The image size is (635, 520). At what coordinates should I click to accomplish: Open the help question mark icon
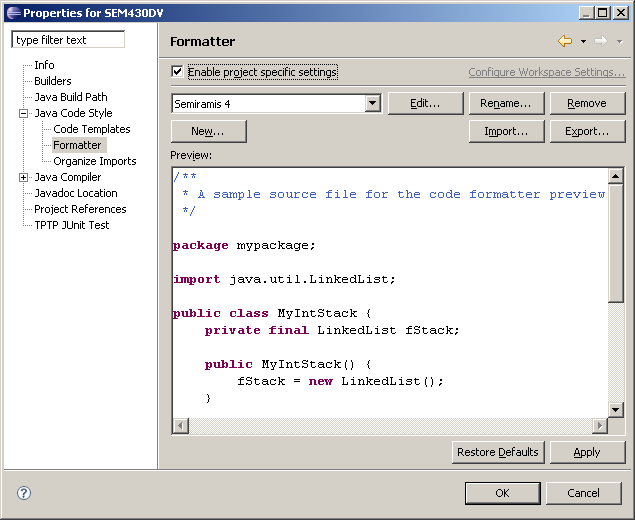[x=24, y=493]
